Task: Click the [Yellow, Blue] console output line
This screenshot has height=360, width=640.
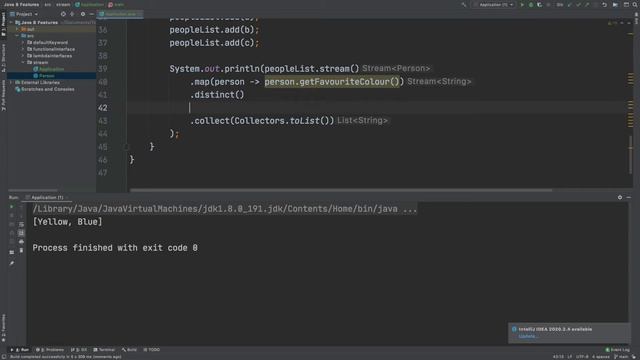Action: [x=67, y=222]
